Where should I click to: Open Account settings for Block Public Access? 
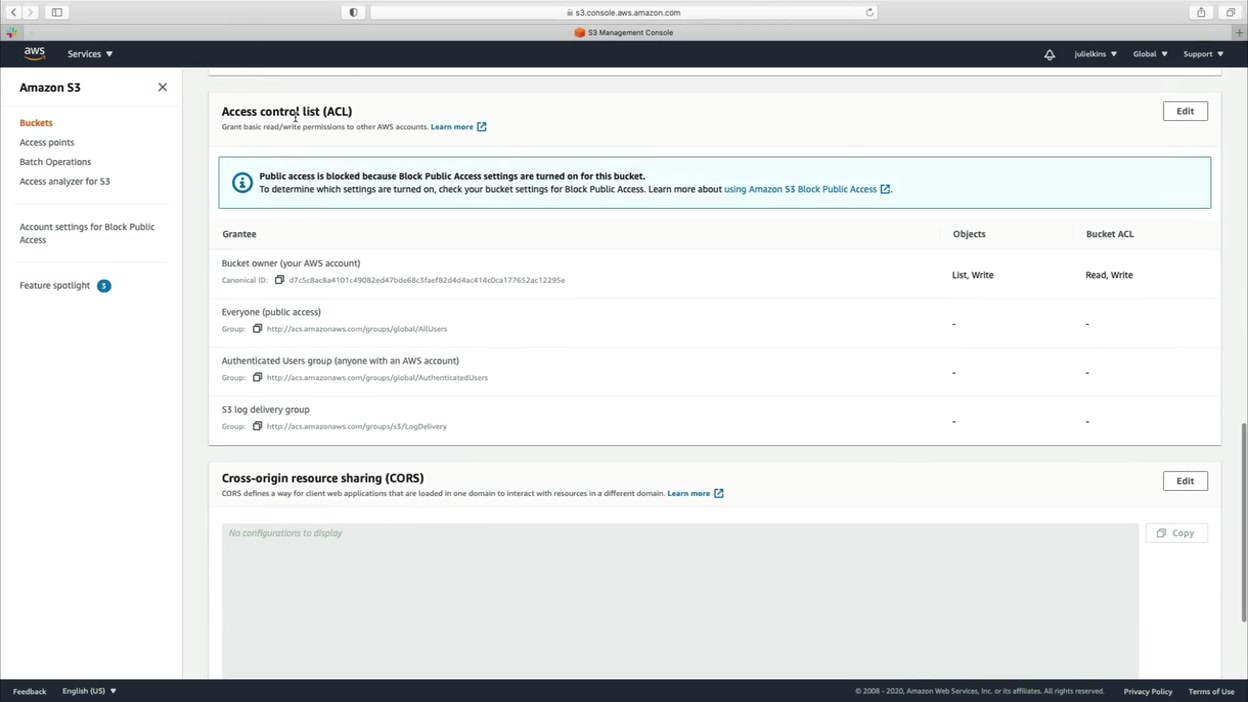[87, 233]
